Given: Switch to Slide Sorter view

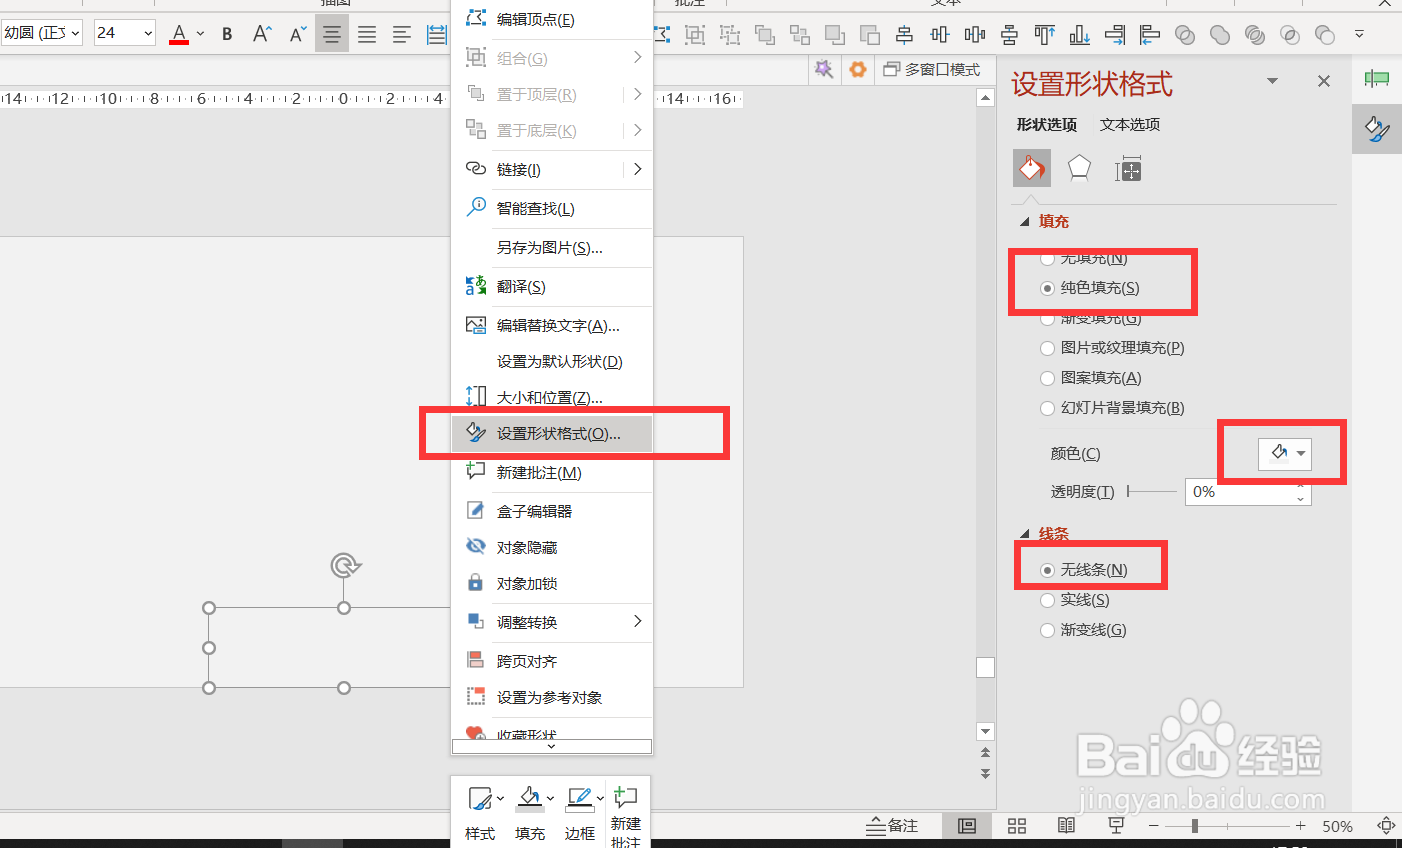Looking at the screenshot, I should [1017, 826].
